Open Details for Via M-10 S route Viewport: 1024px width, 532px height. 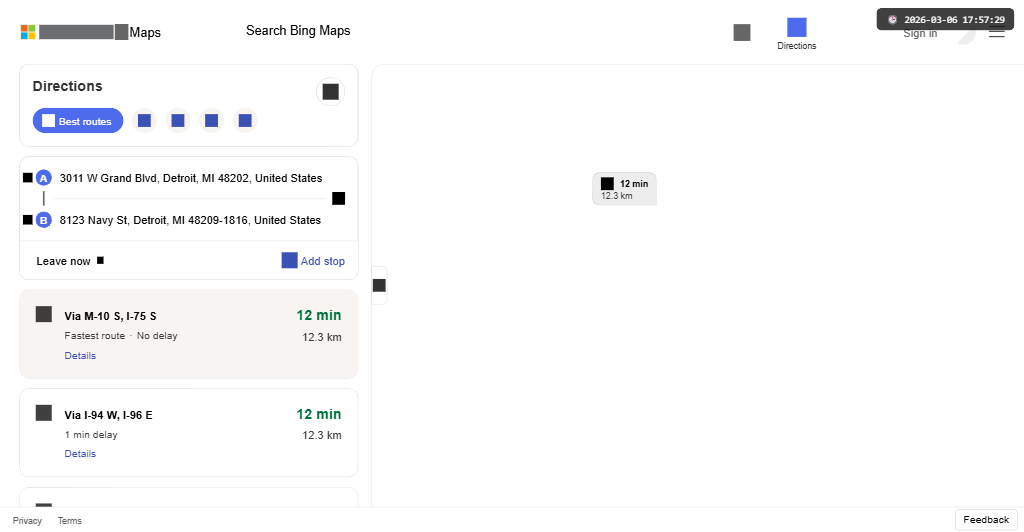click(80, 356)
